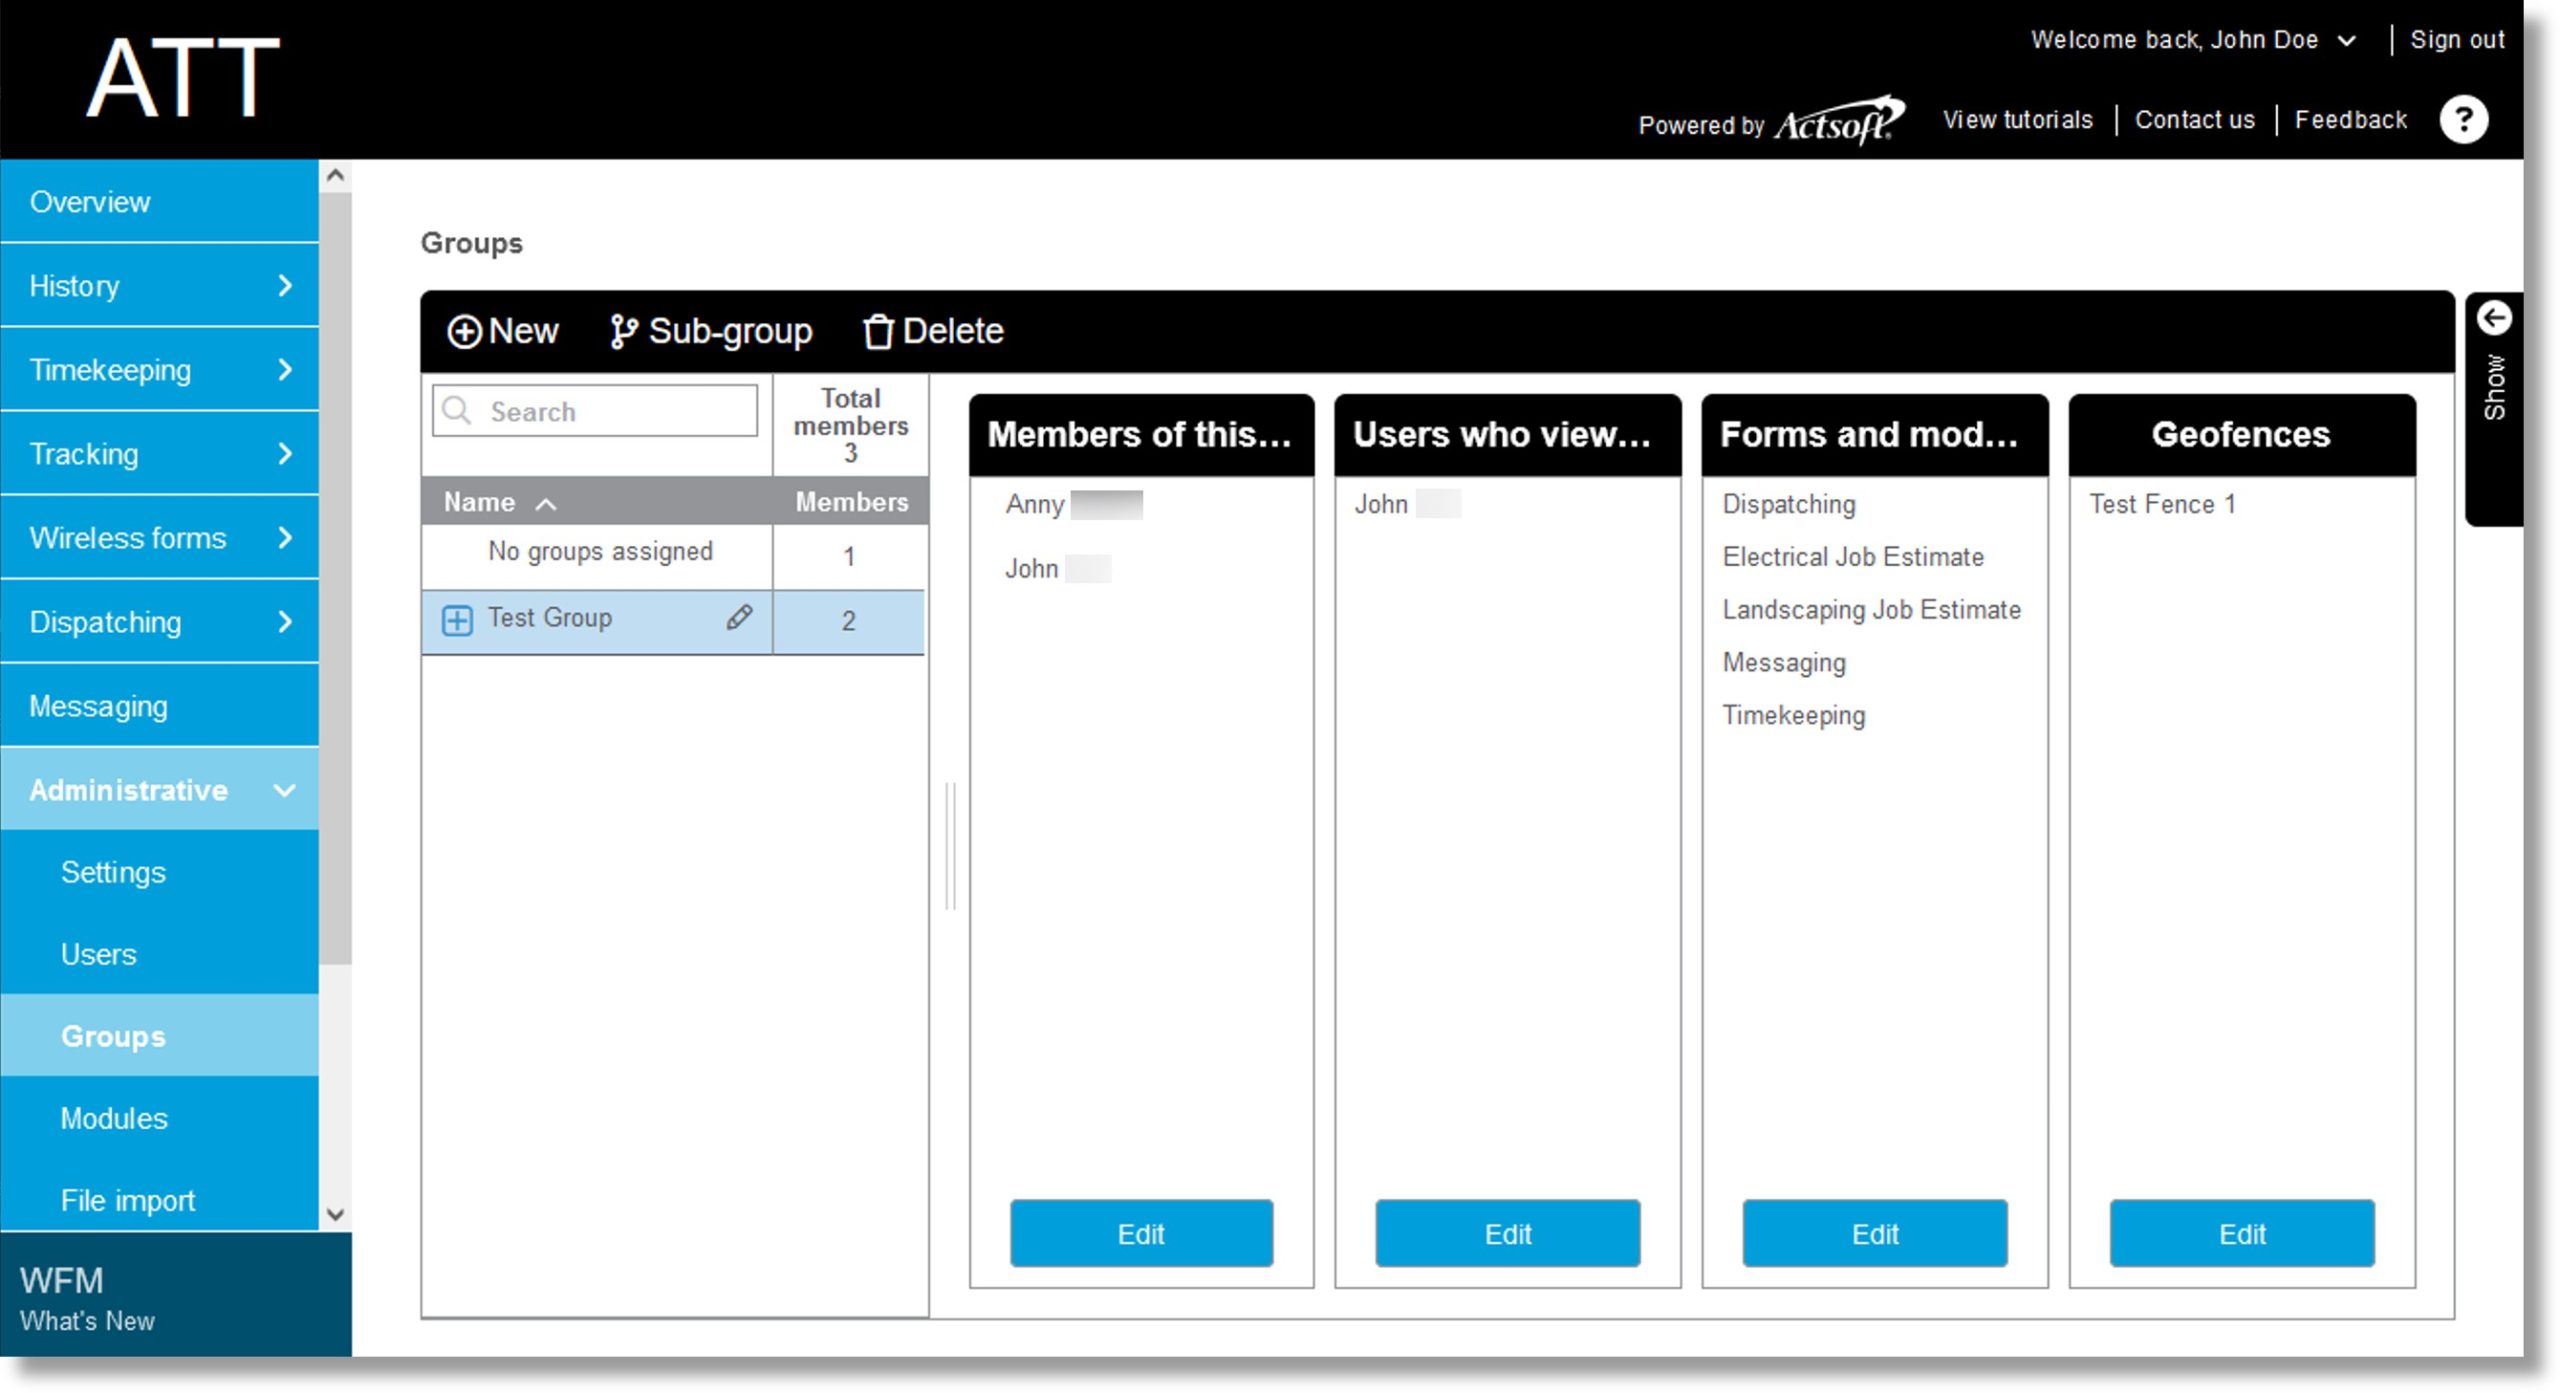Click Test Fence 1 geofence
The image size is (2560, 1393).
(2162, 504)
